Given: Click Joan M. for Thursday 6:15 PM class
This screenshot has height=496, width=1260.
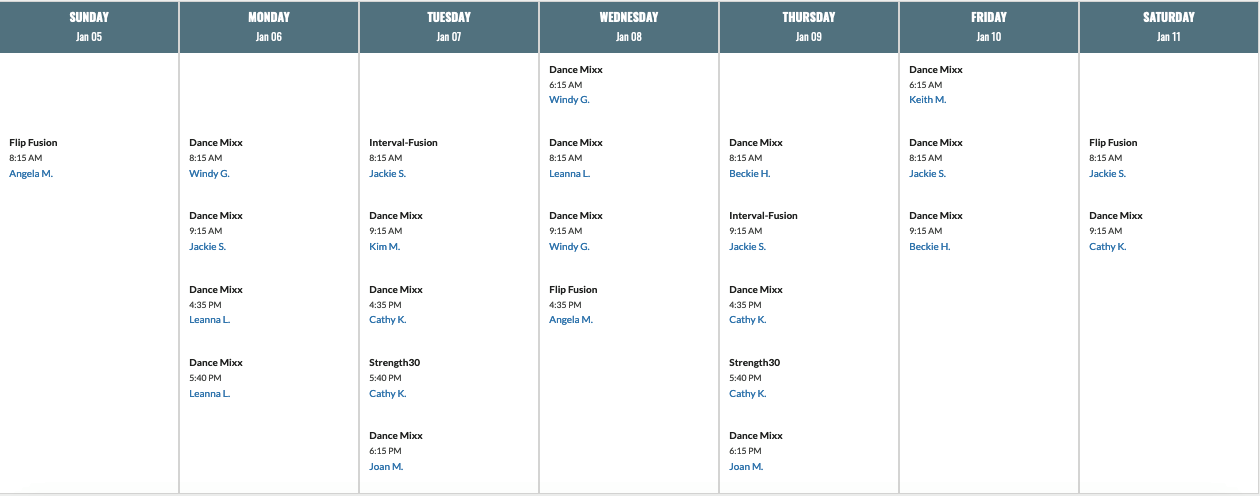Looking at the screenshot, I should pyautogui.click(x=746, y=466).
